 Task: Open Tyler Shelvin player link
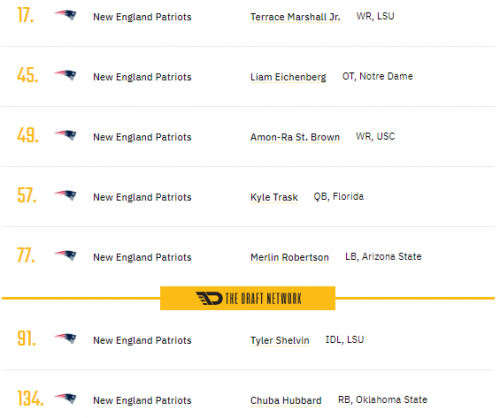(x=280, y=340)
